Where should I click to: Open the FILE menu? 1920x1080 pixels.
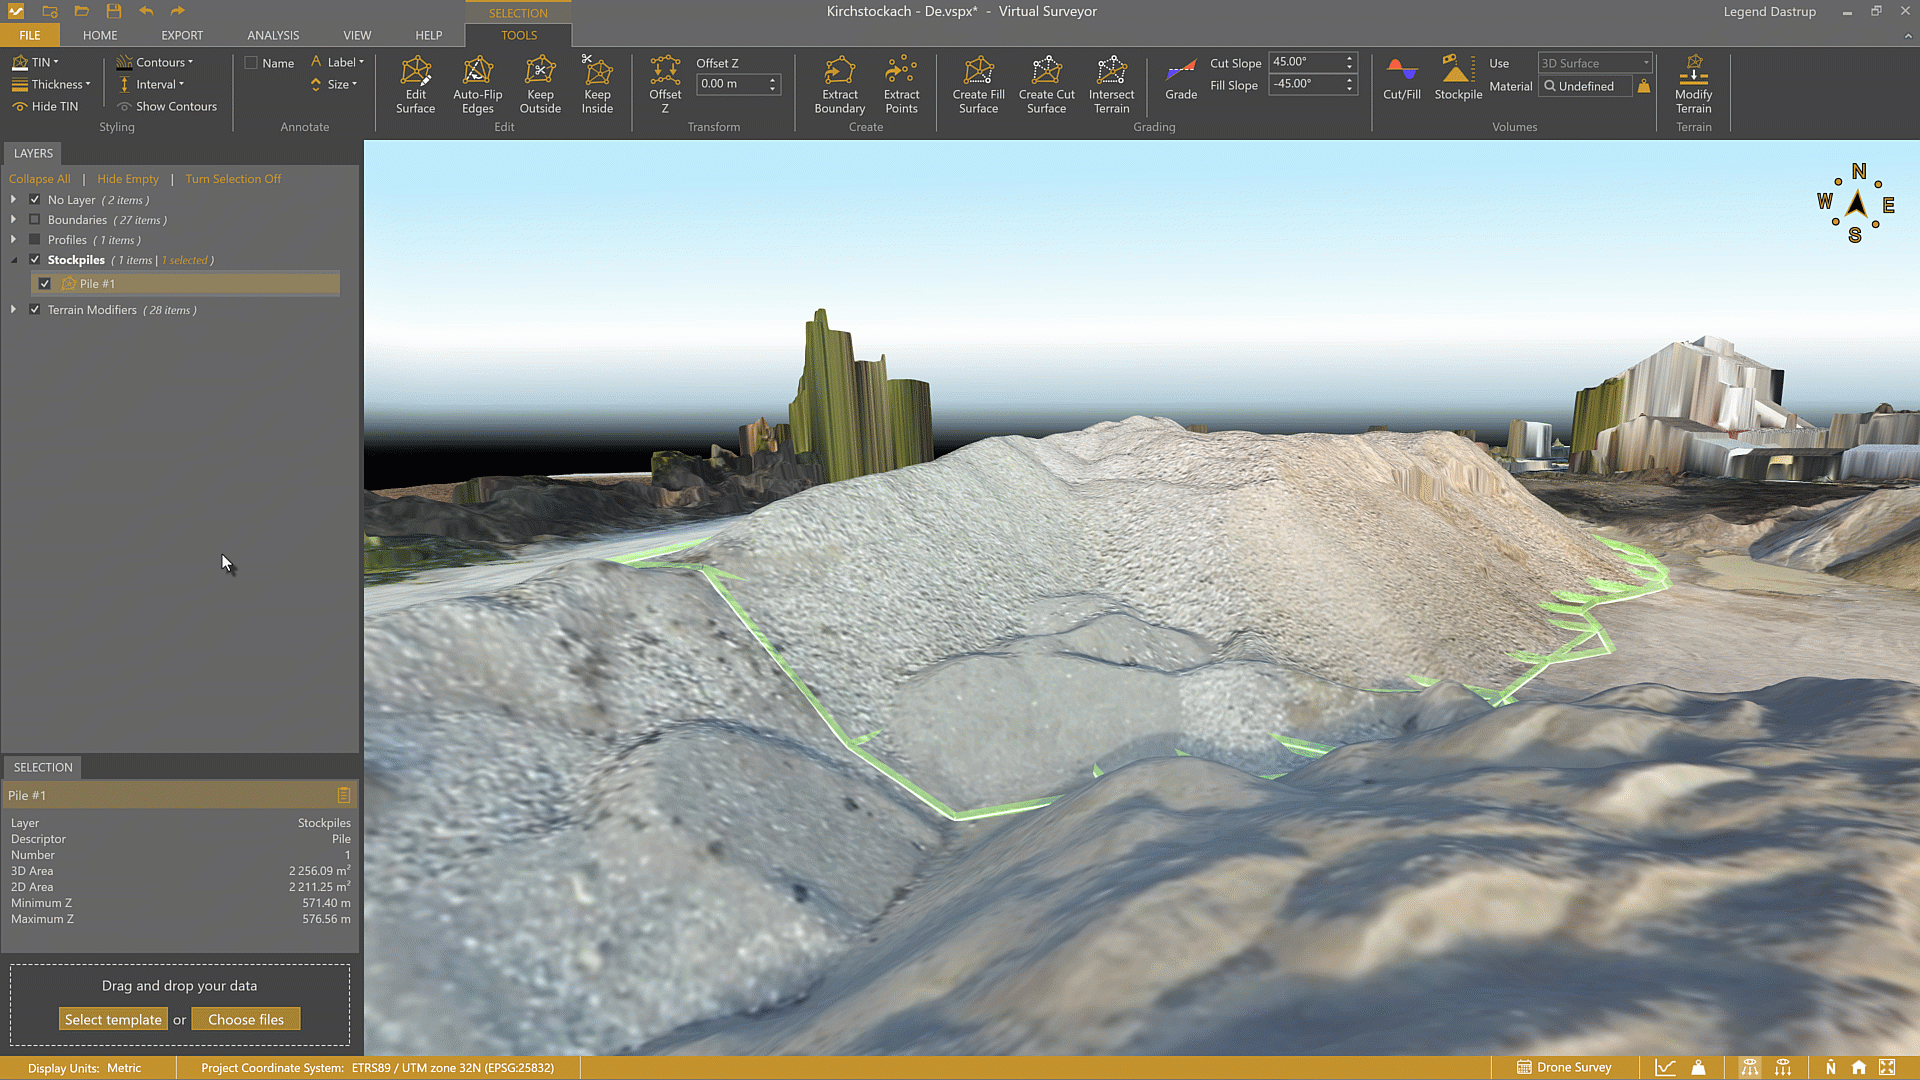(30, 35)
